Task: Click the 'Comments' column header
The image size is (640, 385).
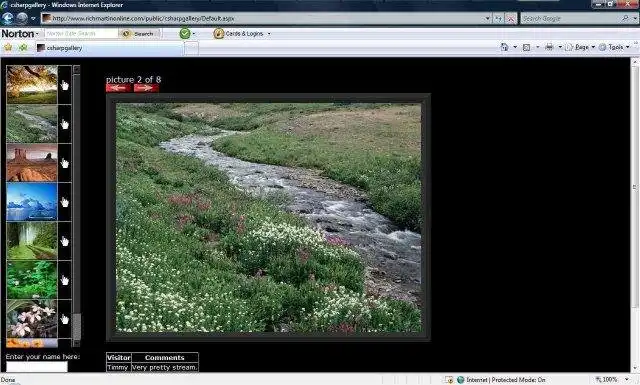Action: tap(164, 358)
